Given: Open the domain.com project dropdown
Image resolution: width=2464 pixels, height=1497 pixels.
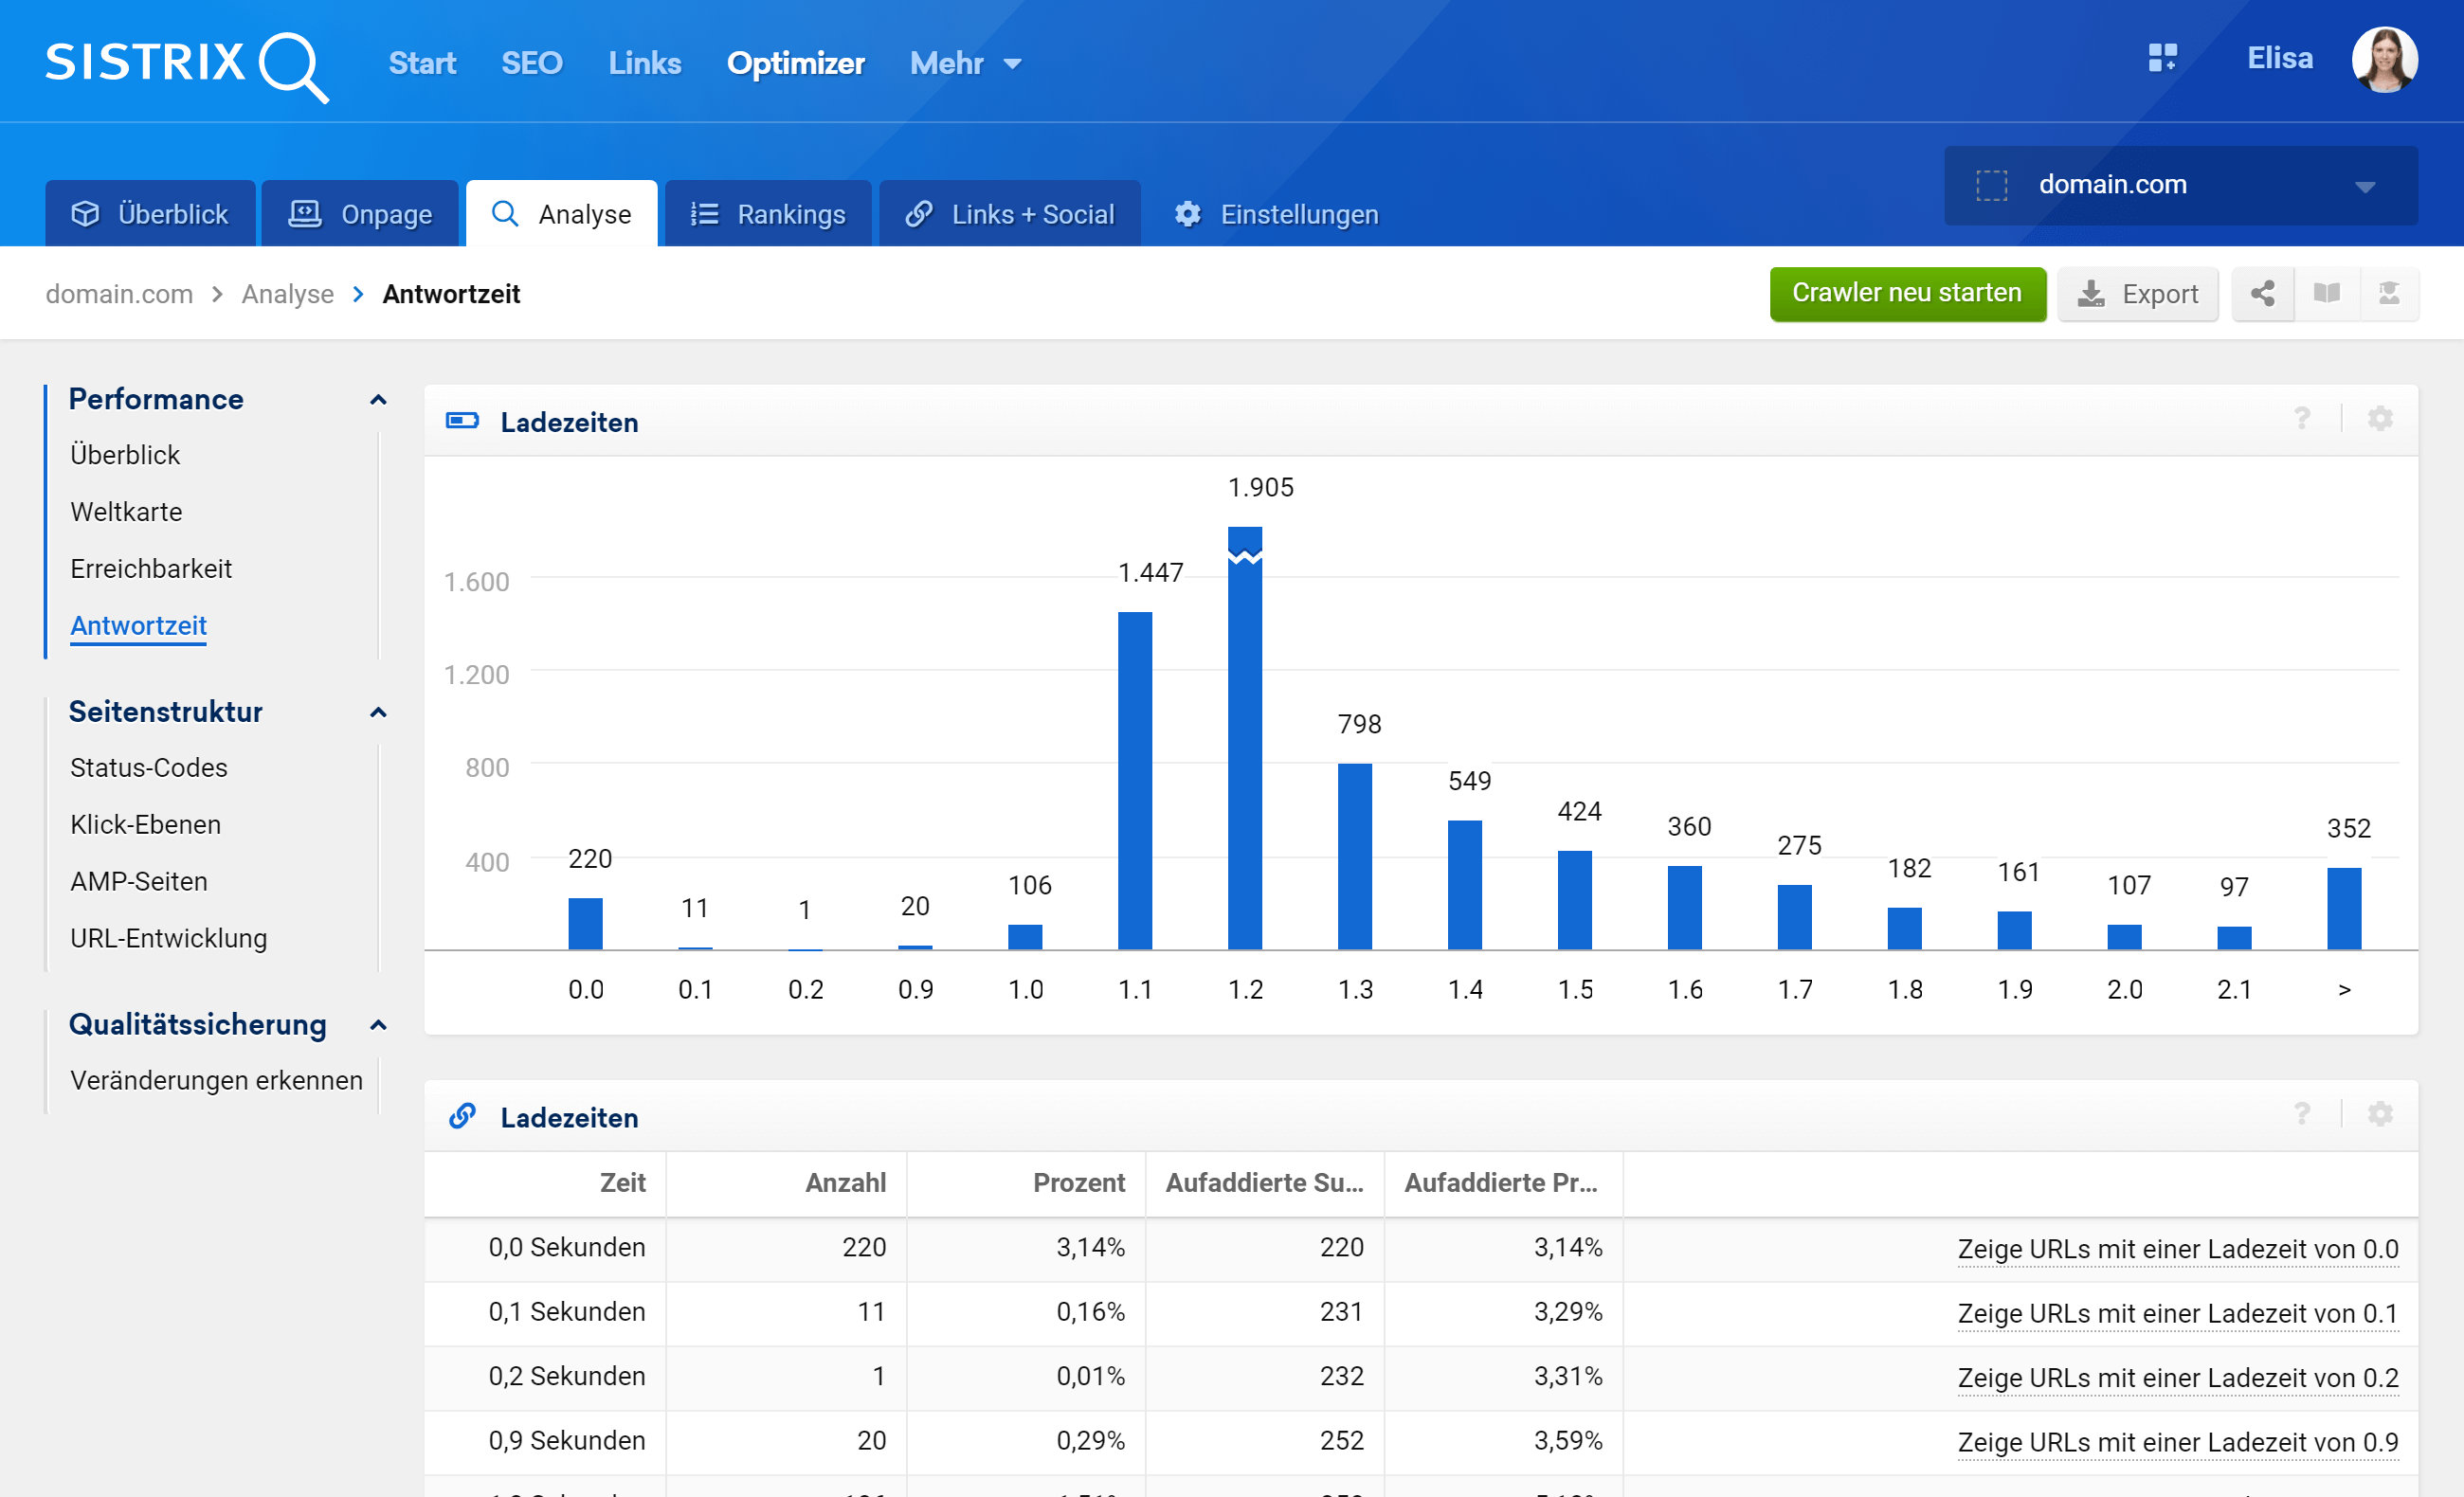Looking at the screenshot, I should [2180, 186].
